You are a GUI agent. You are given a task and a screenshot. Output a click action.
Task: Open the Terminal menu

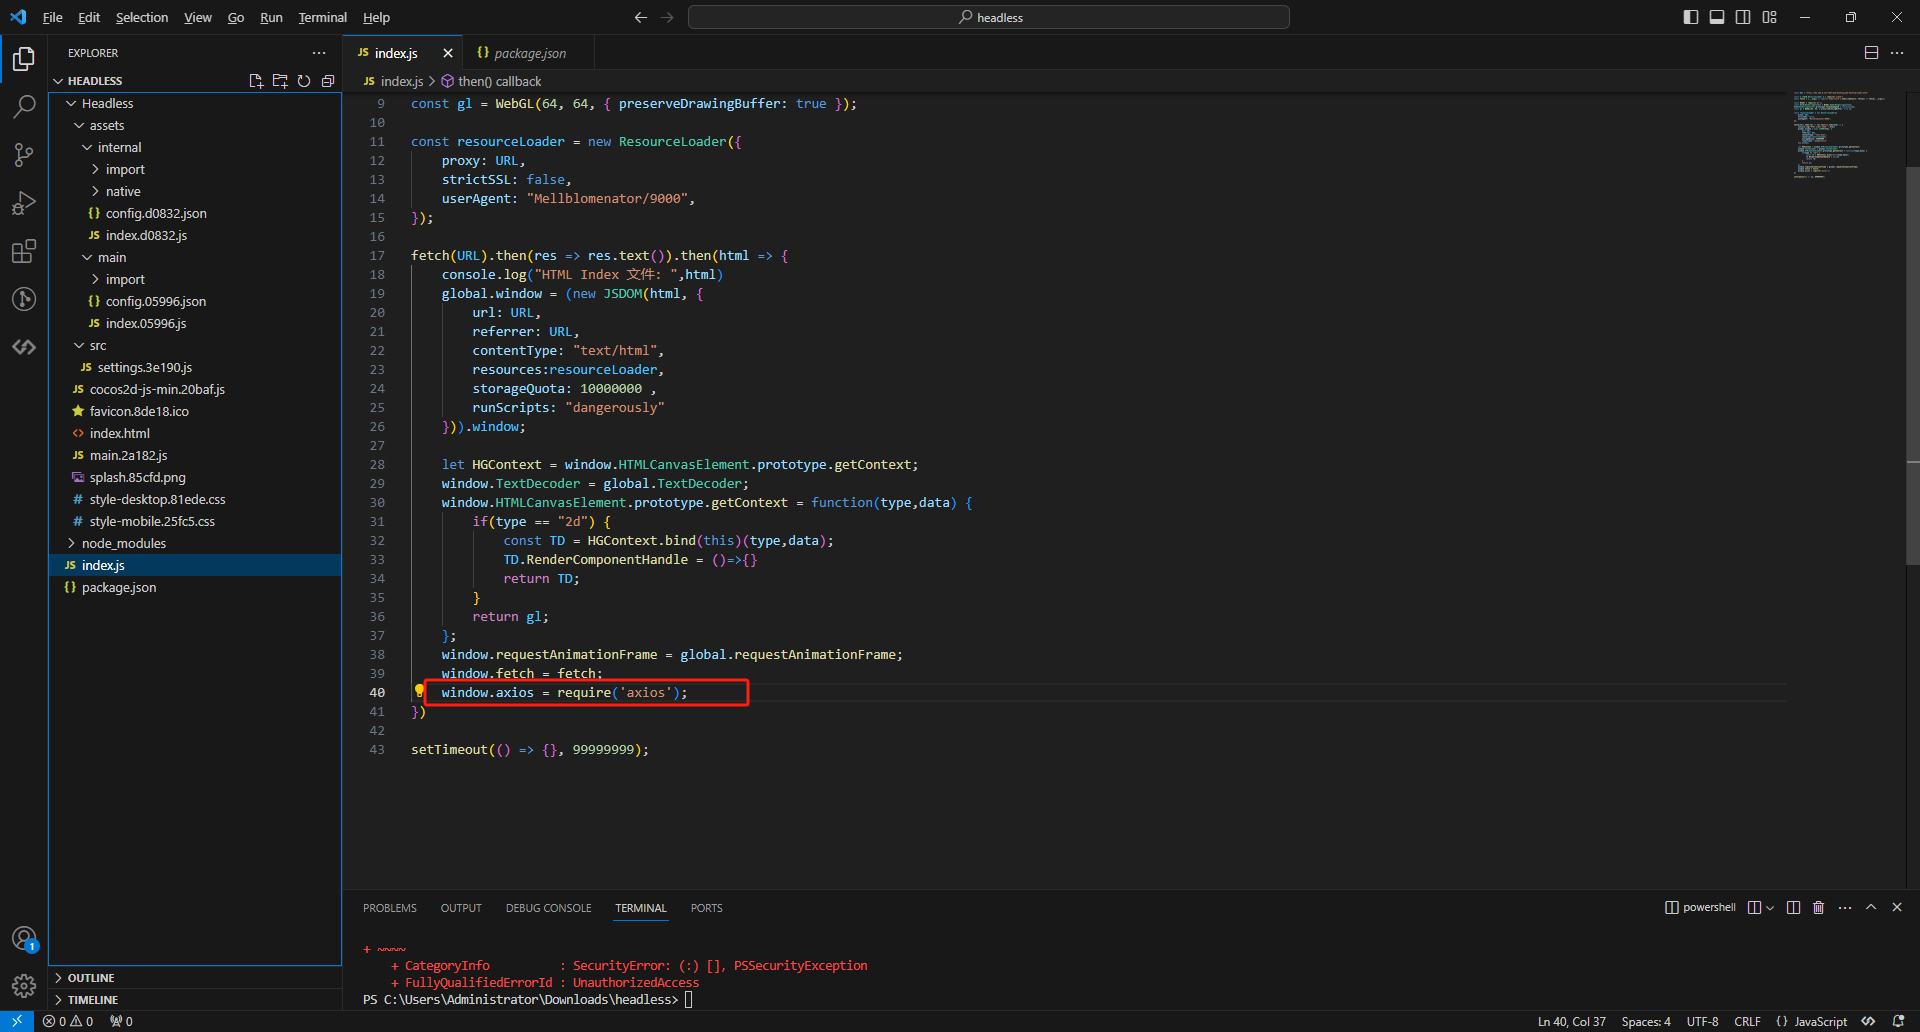(x=322, y=17)
